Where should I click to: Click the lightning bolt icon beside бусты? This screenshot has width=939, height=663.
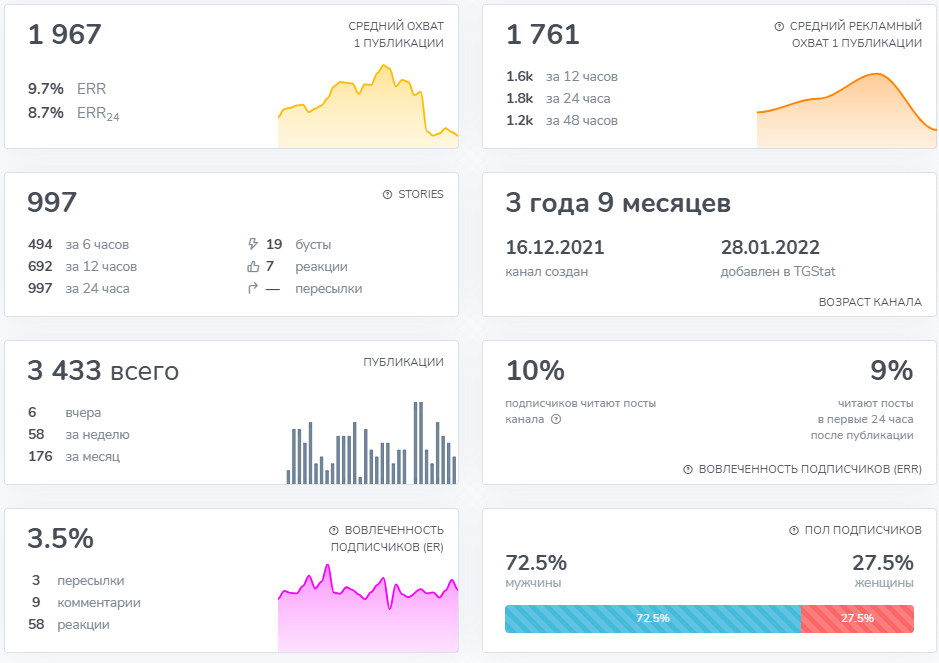pyautogui.click(x=253, y=244)
